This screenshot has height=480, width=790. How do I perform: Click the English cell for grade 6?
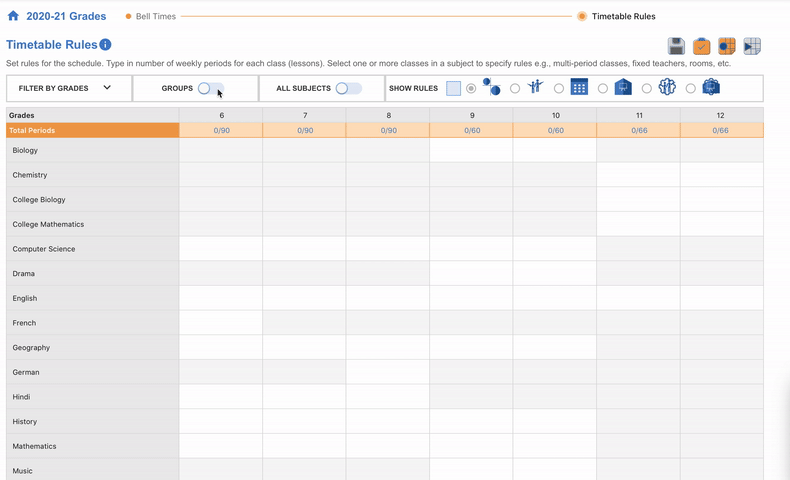[221, 298]
